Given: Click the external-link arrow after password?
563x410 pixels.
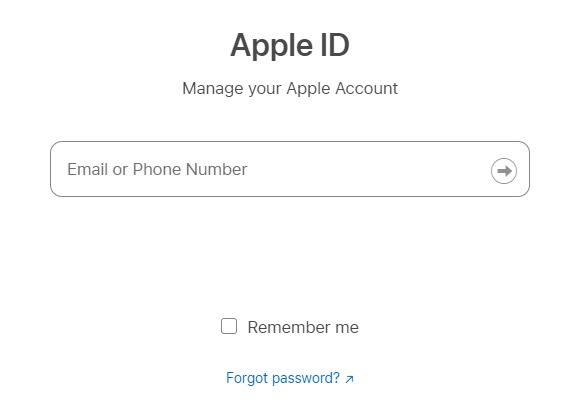Looking at the screenshot, I should pyautogui.click(x=349, y=379).
